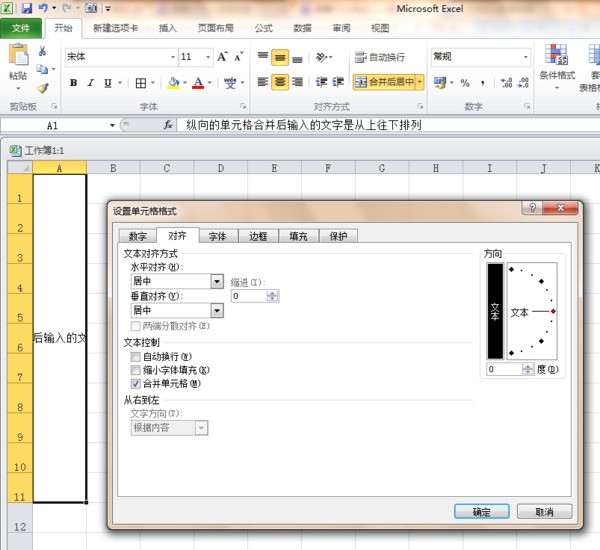Open the 水平对齐 dropdown list
The height and width of the screenshot is (550, 600).
[x=217, y=282]
